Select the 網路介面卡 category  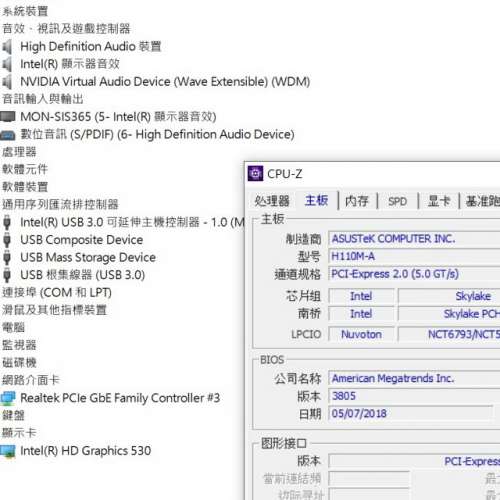[31, 380]
